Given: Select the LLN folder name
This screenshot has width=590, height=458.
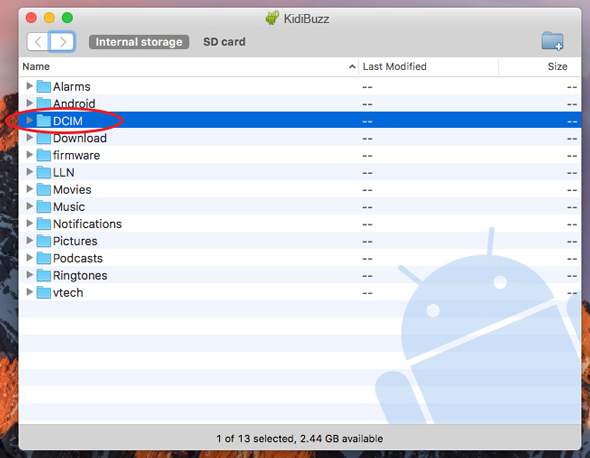Looking at the screenshot, I should (64, 173).
